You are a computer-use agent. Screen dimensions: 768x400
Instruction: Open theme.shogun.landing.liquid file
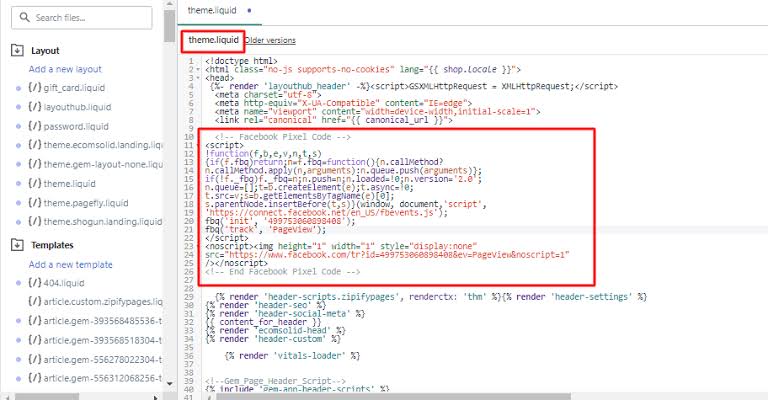103,222
